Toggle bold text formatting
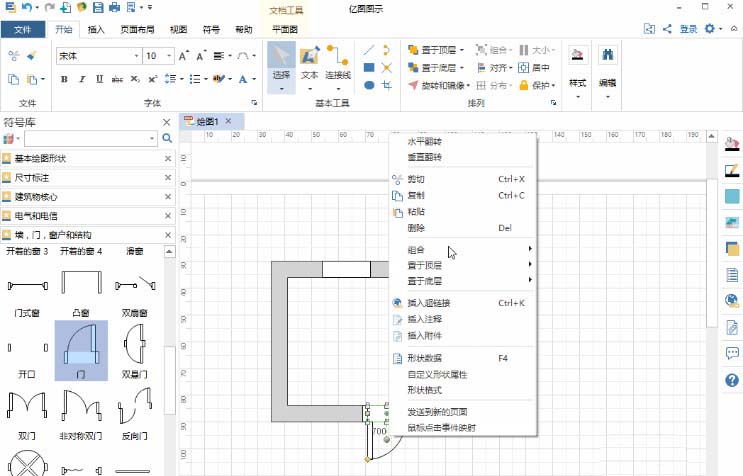 pyautogui.click(x=64, y=79)
